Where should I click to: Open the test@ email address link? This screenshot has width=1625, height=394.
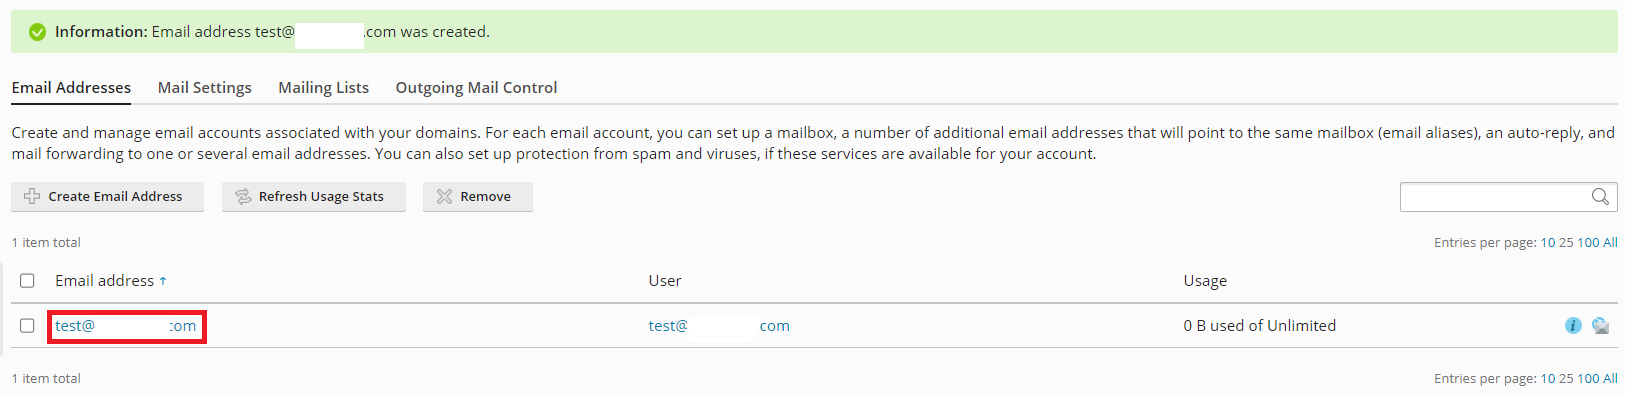click(126, 326)
